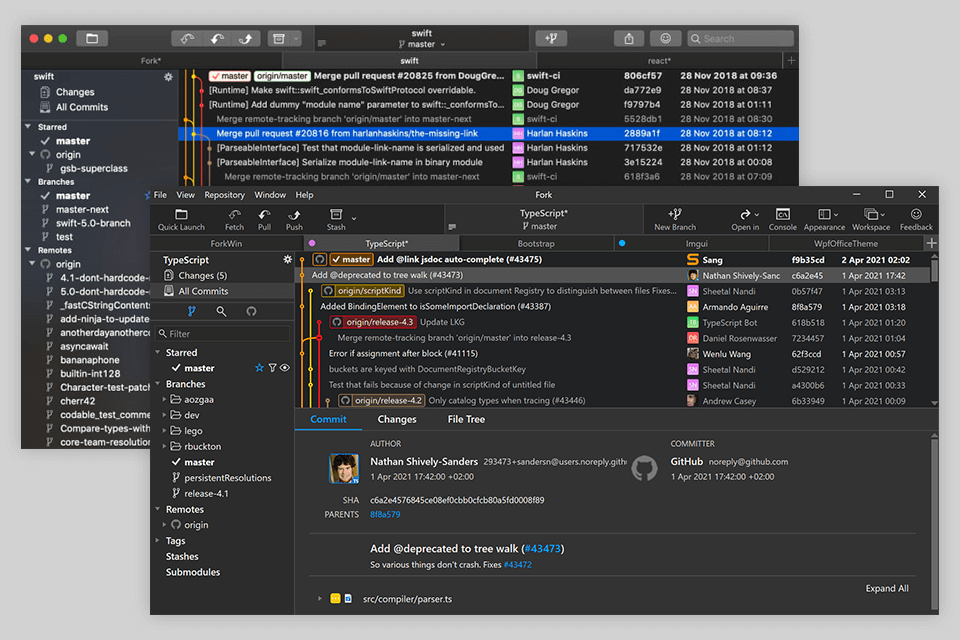Collapse Branches section in TypeScript sidebar

(x=158, y=383)
